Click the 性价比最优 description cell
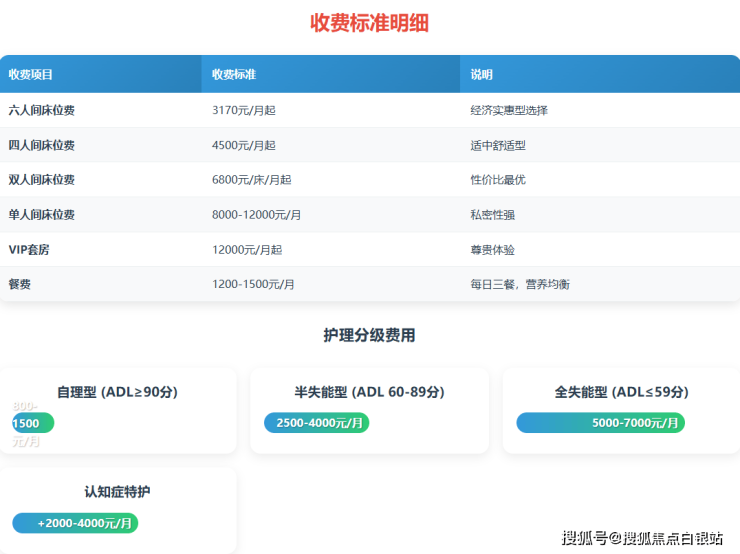This screenshot has width=740, height=554. point(498,180)
